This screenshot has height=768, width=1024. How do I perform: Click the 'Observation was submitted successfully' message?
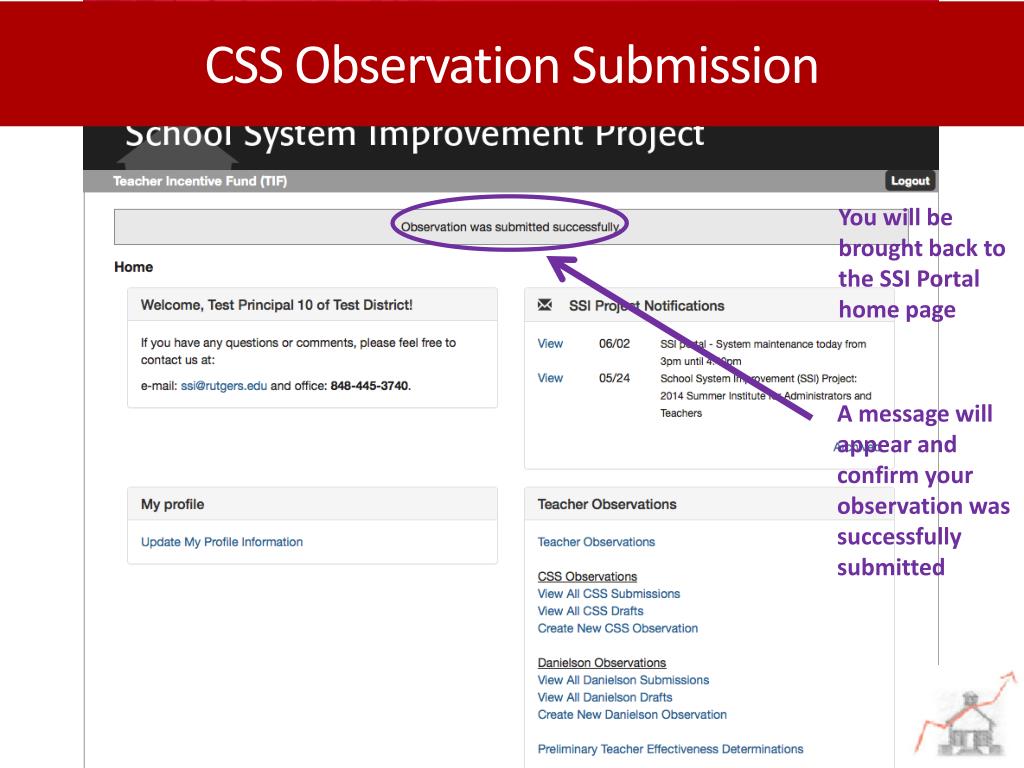tap(510, 227)
